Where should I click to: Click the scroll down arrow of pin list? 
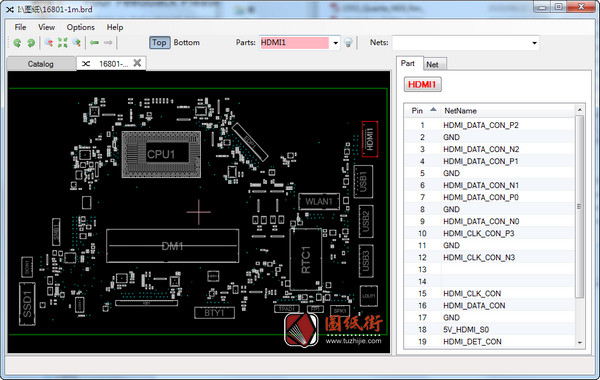(579, 342)
